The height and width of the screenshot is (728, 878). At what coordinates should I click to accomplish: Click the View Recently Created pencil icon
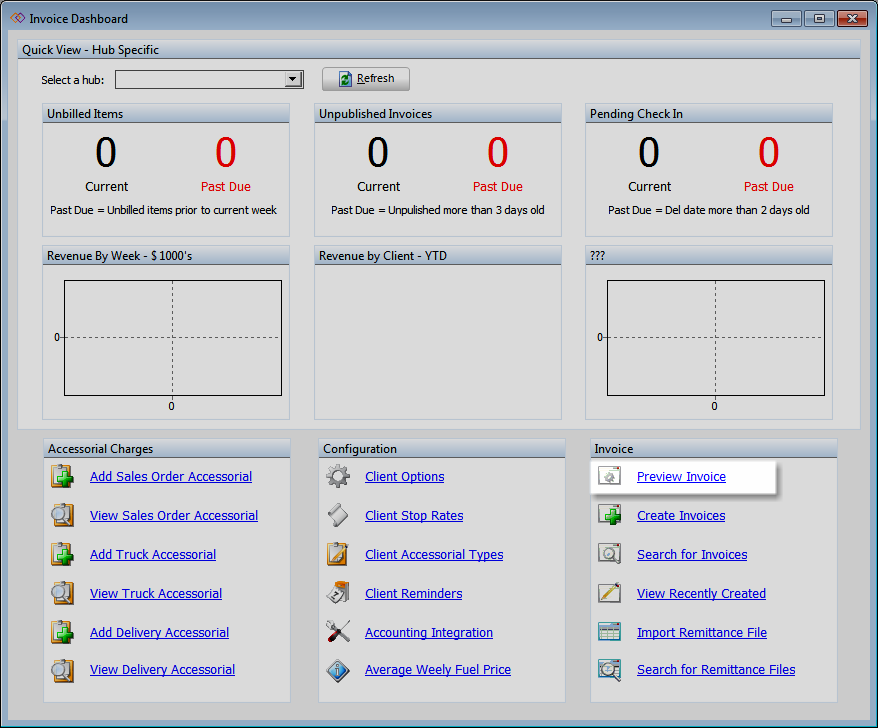[610, 592]
